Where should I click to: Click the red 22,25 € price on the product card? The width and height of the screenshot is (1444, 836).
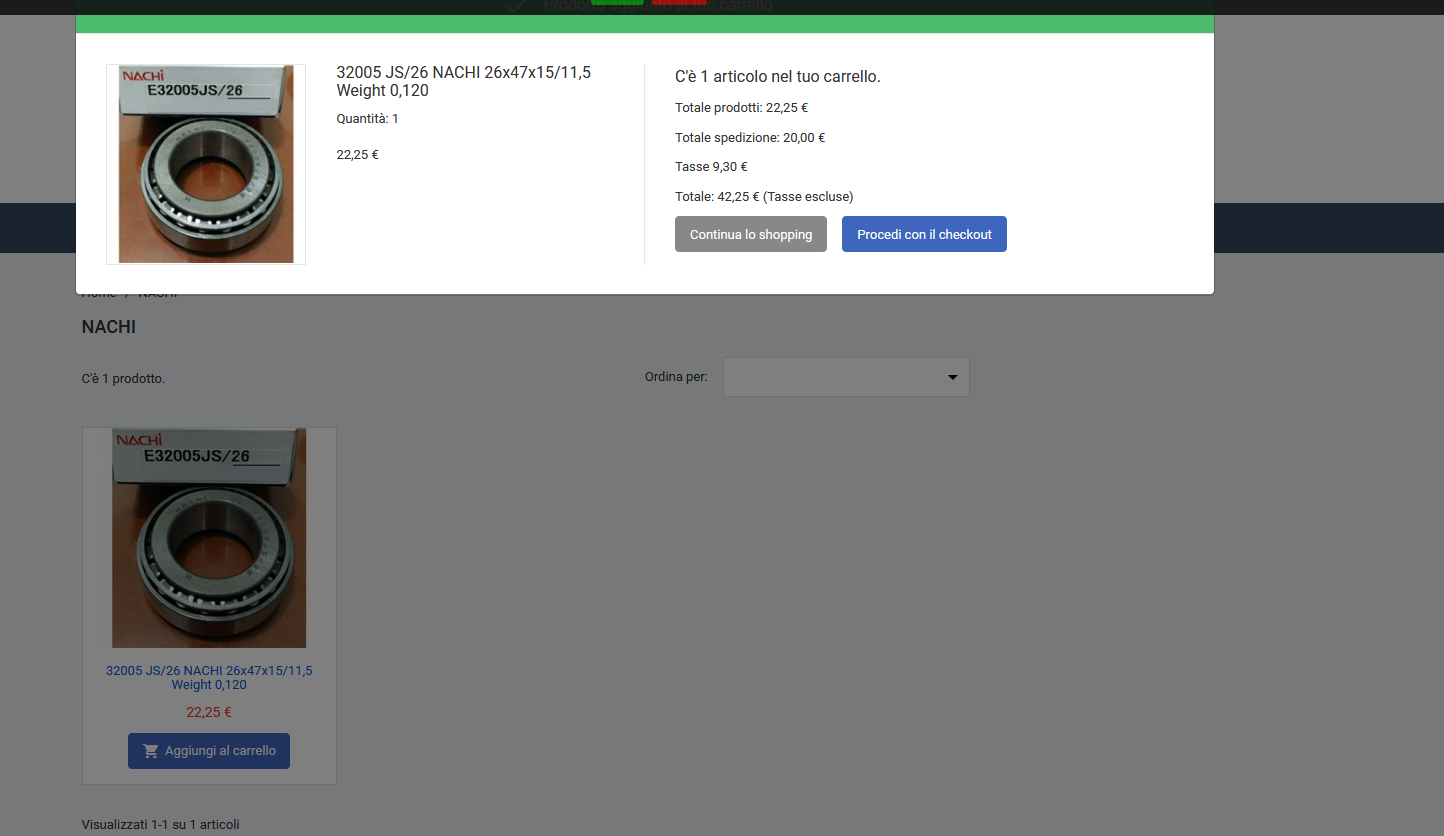(209, 713)
